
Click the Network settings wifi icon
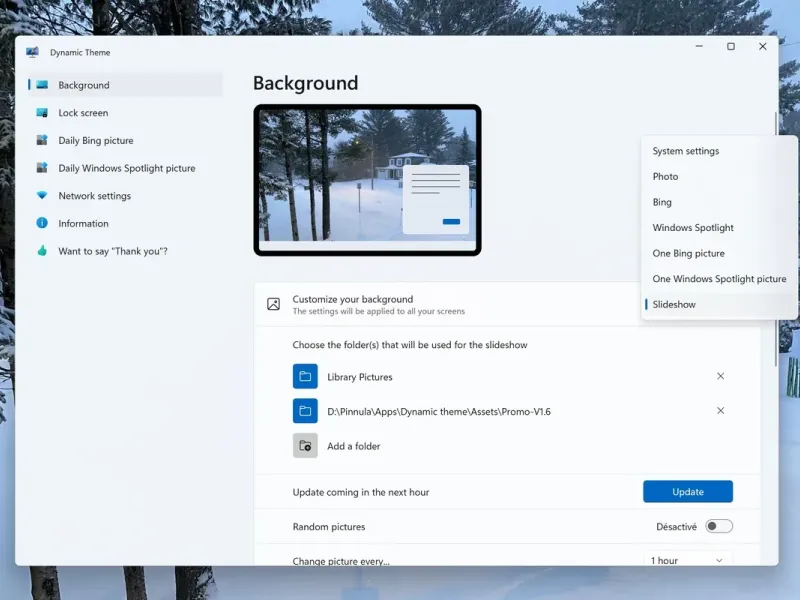pos(42,195)
